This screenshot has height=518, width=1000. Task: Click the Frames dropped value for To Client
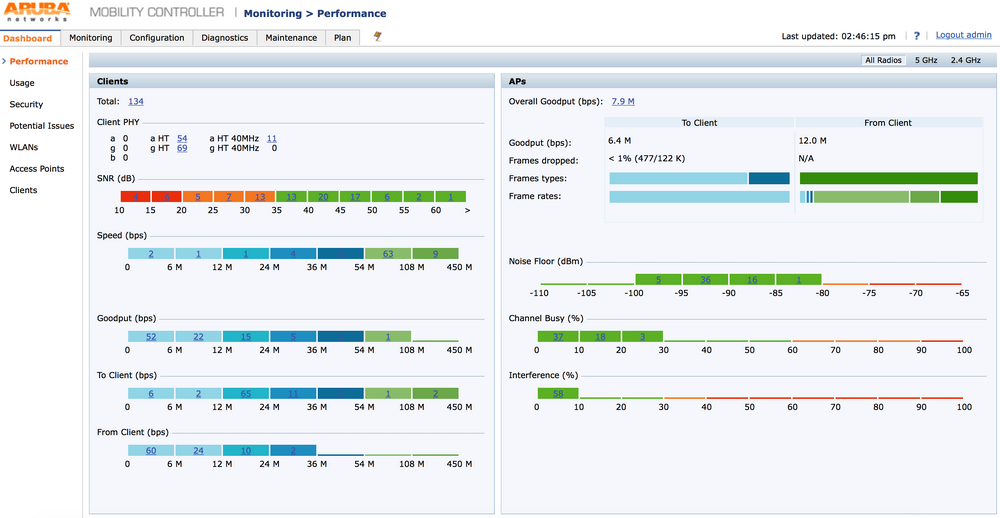click(647, 158)
